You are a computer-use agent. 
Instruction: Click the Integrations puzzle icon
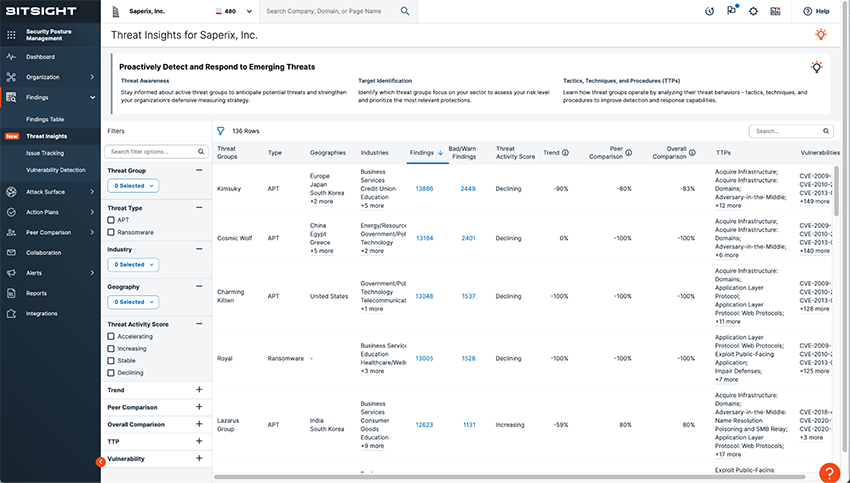[x=11, y=314]
